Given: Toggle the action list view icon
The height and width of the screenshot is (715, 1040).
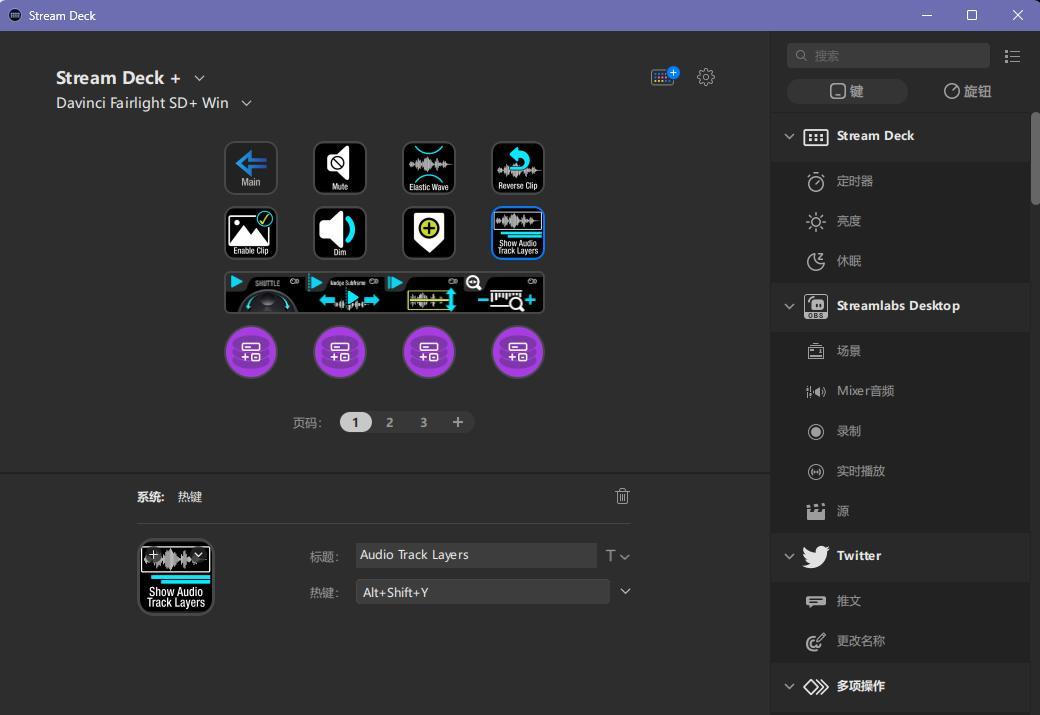Looking at the screenshot, I should [x=1012, y=56].
